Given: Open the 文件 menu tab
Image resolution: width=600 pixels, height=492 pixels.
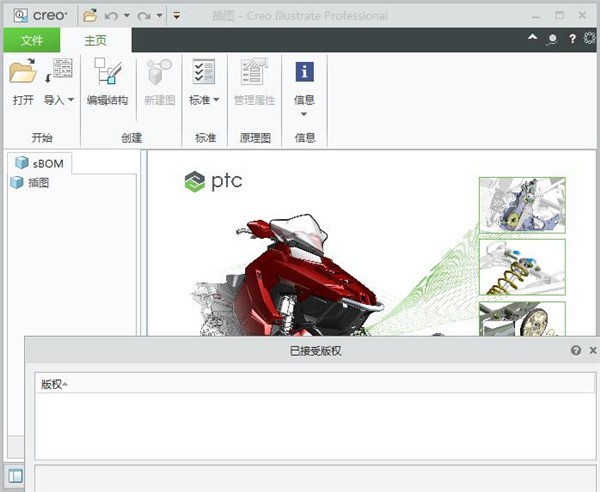Looking at the screenshot, I should (x=32, y=40).
